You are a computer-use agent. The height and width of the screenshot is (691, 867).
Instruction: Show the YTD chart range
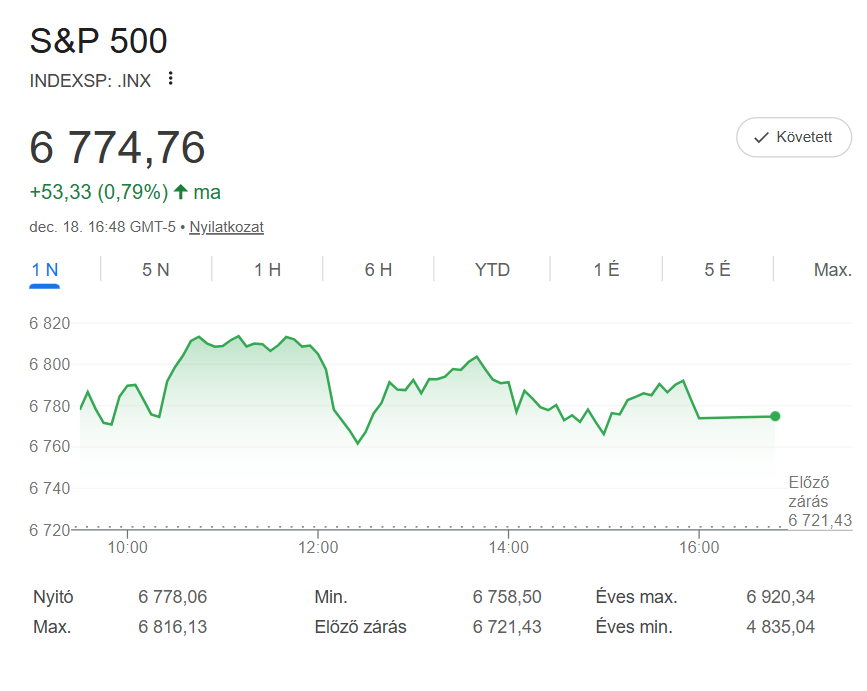[x=492, y=270]
